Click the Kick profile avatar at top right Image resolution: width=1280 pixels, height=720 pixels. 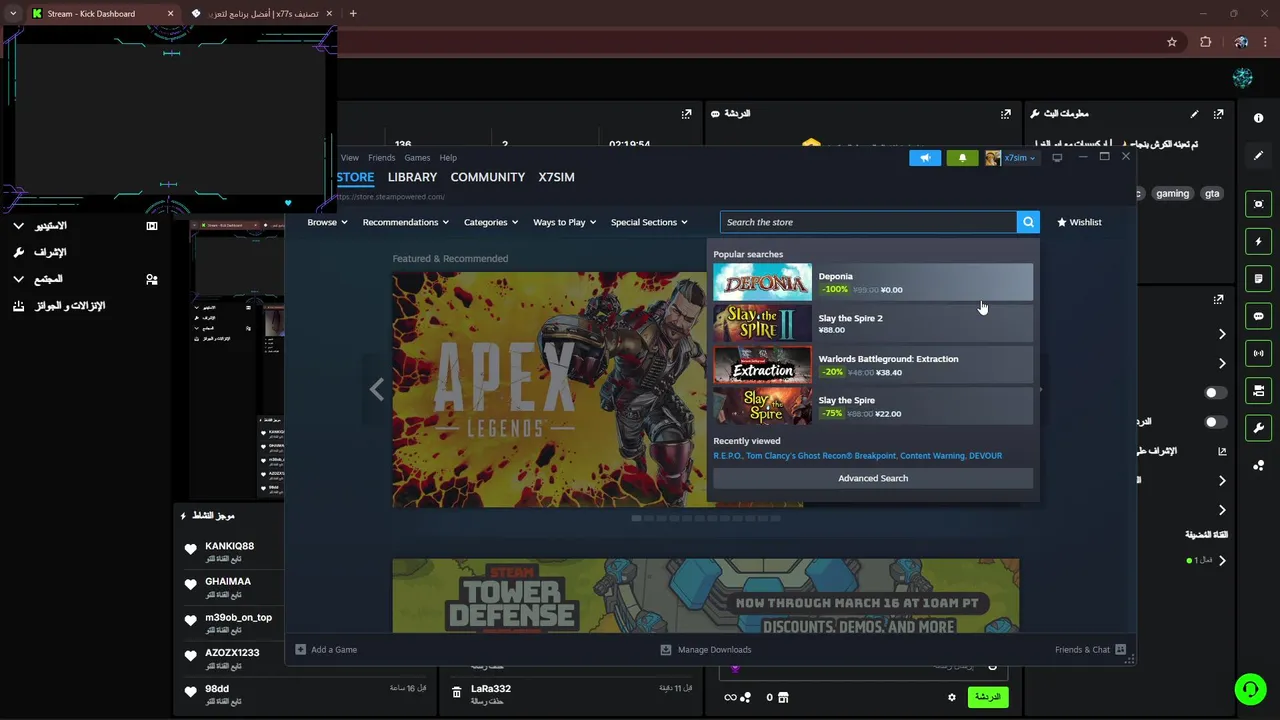click(x=1242, y=78)
